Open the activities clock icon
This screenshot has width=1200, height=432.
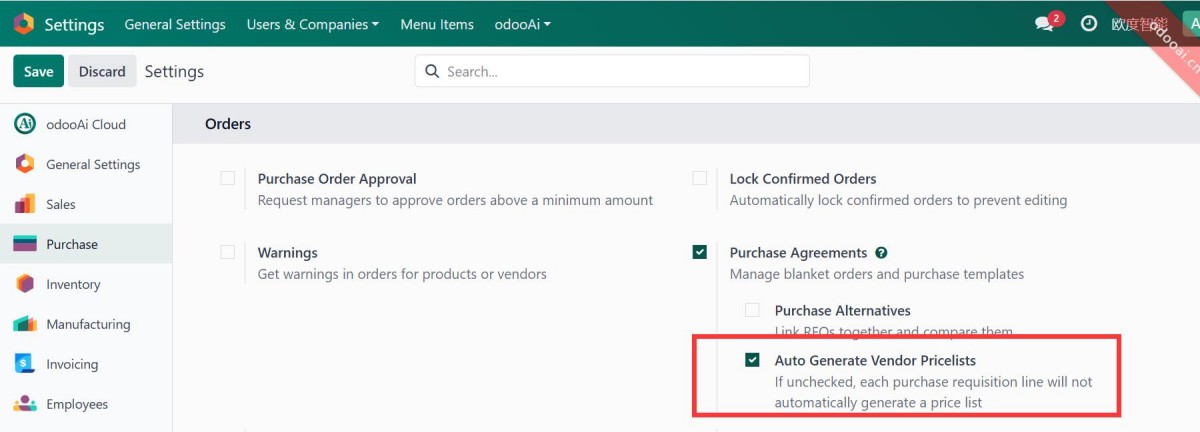1089,24
